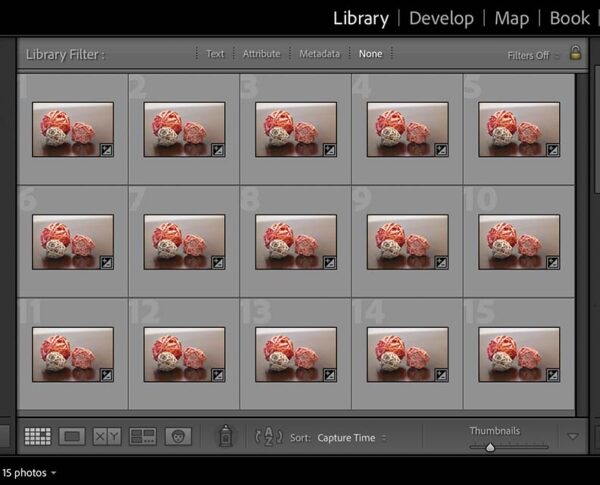Switch to Loupe view

pyautogui.click(x=72, y=436)
